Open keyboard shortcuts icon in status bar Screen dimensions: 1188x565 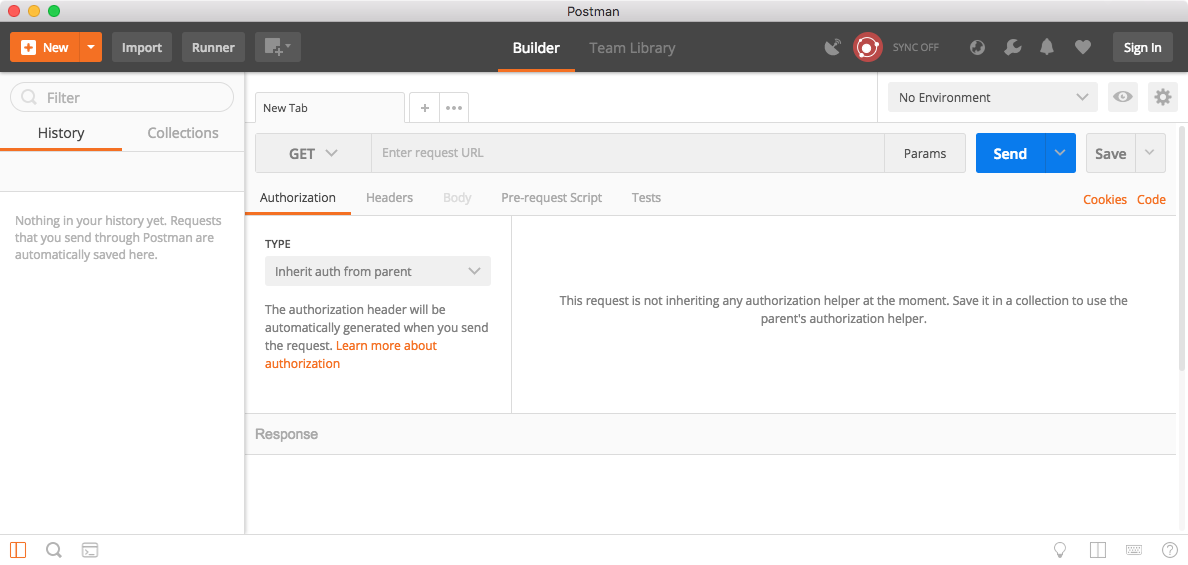point(1134,550)
